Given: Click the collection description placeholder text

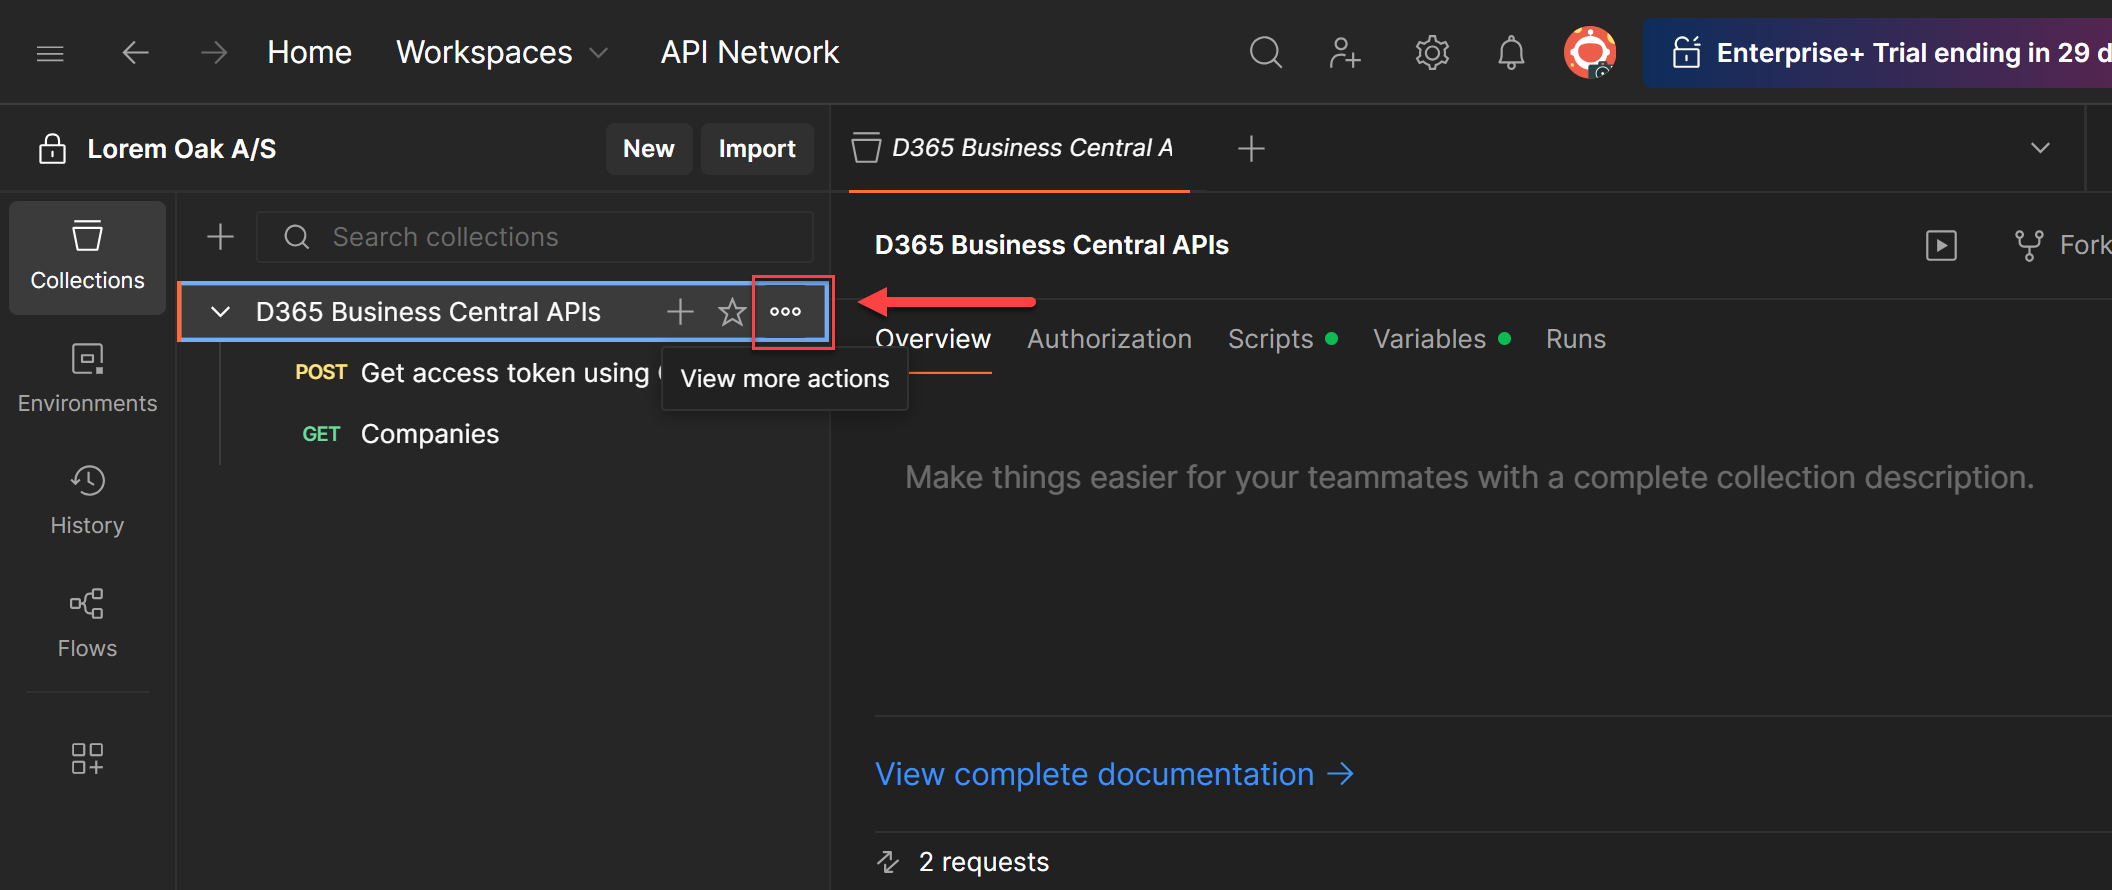Looking at the screenshot, I should coord(1470,477).
